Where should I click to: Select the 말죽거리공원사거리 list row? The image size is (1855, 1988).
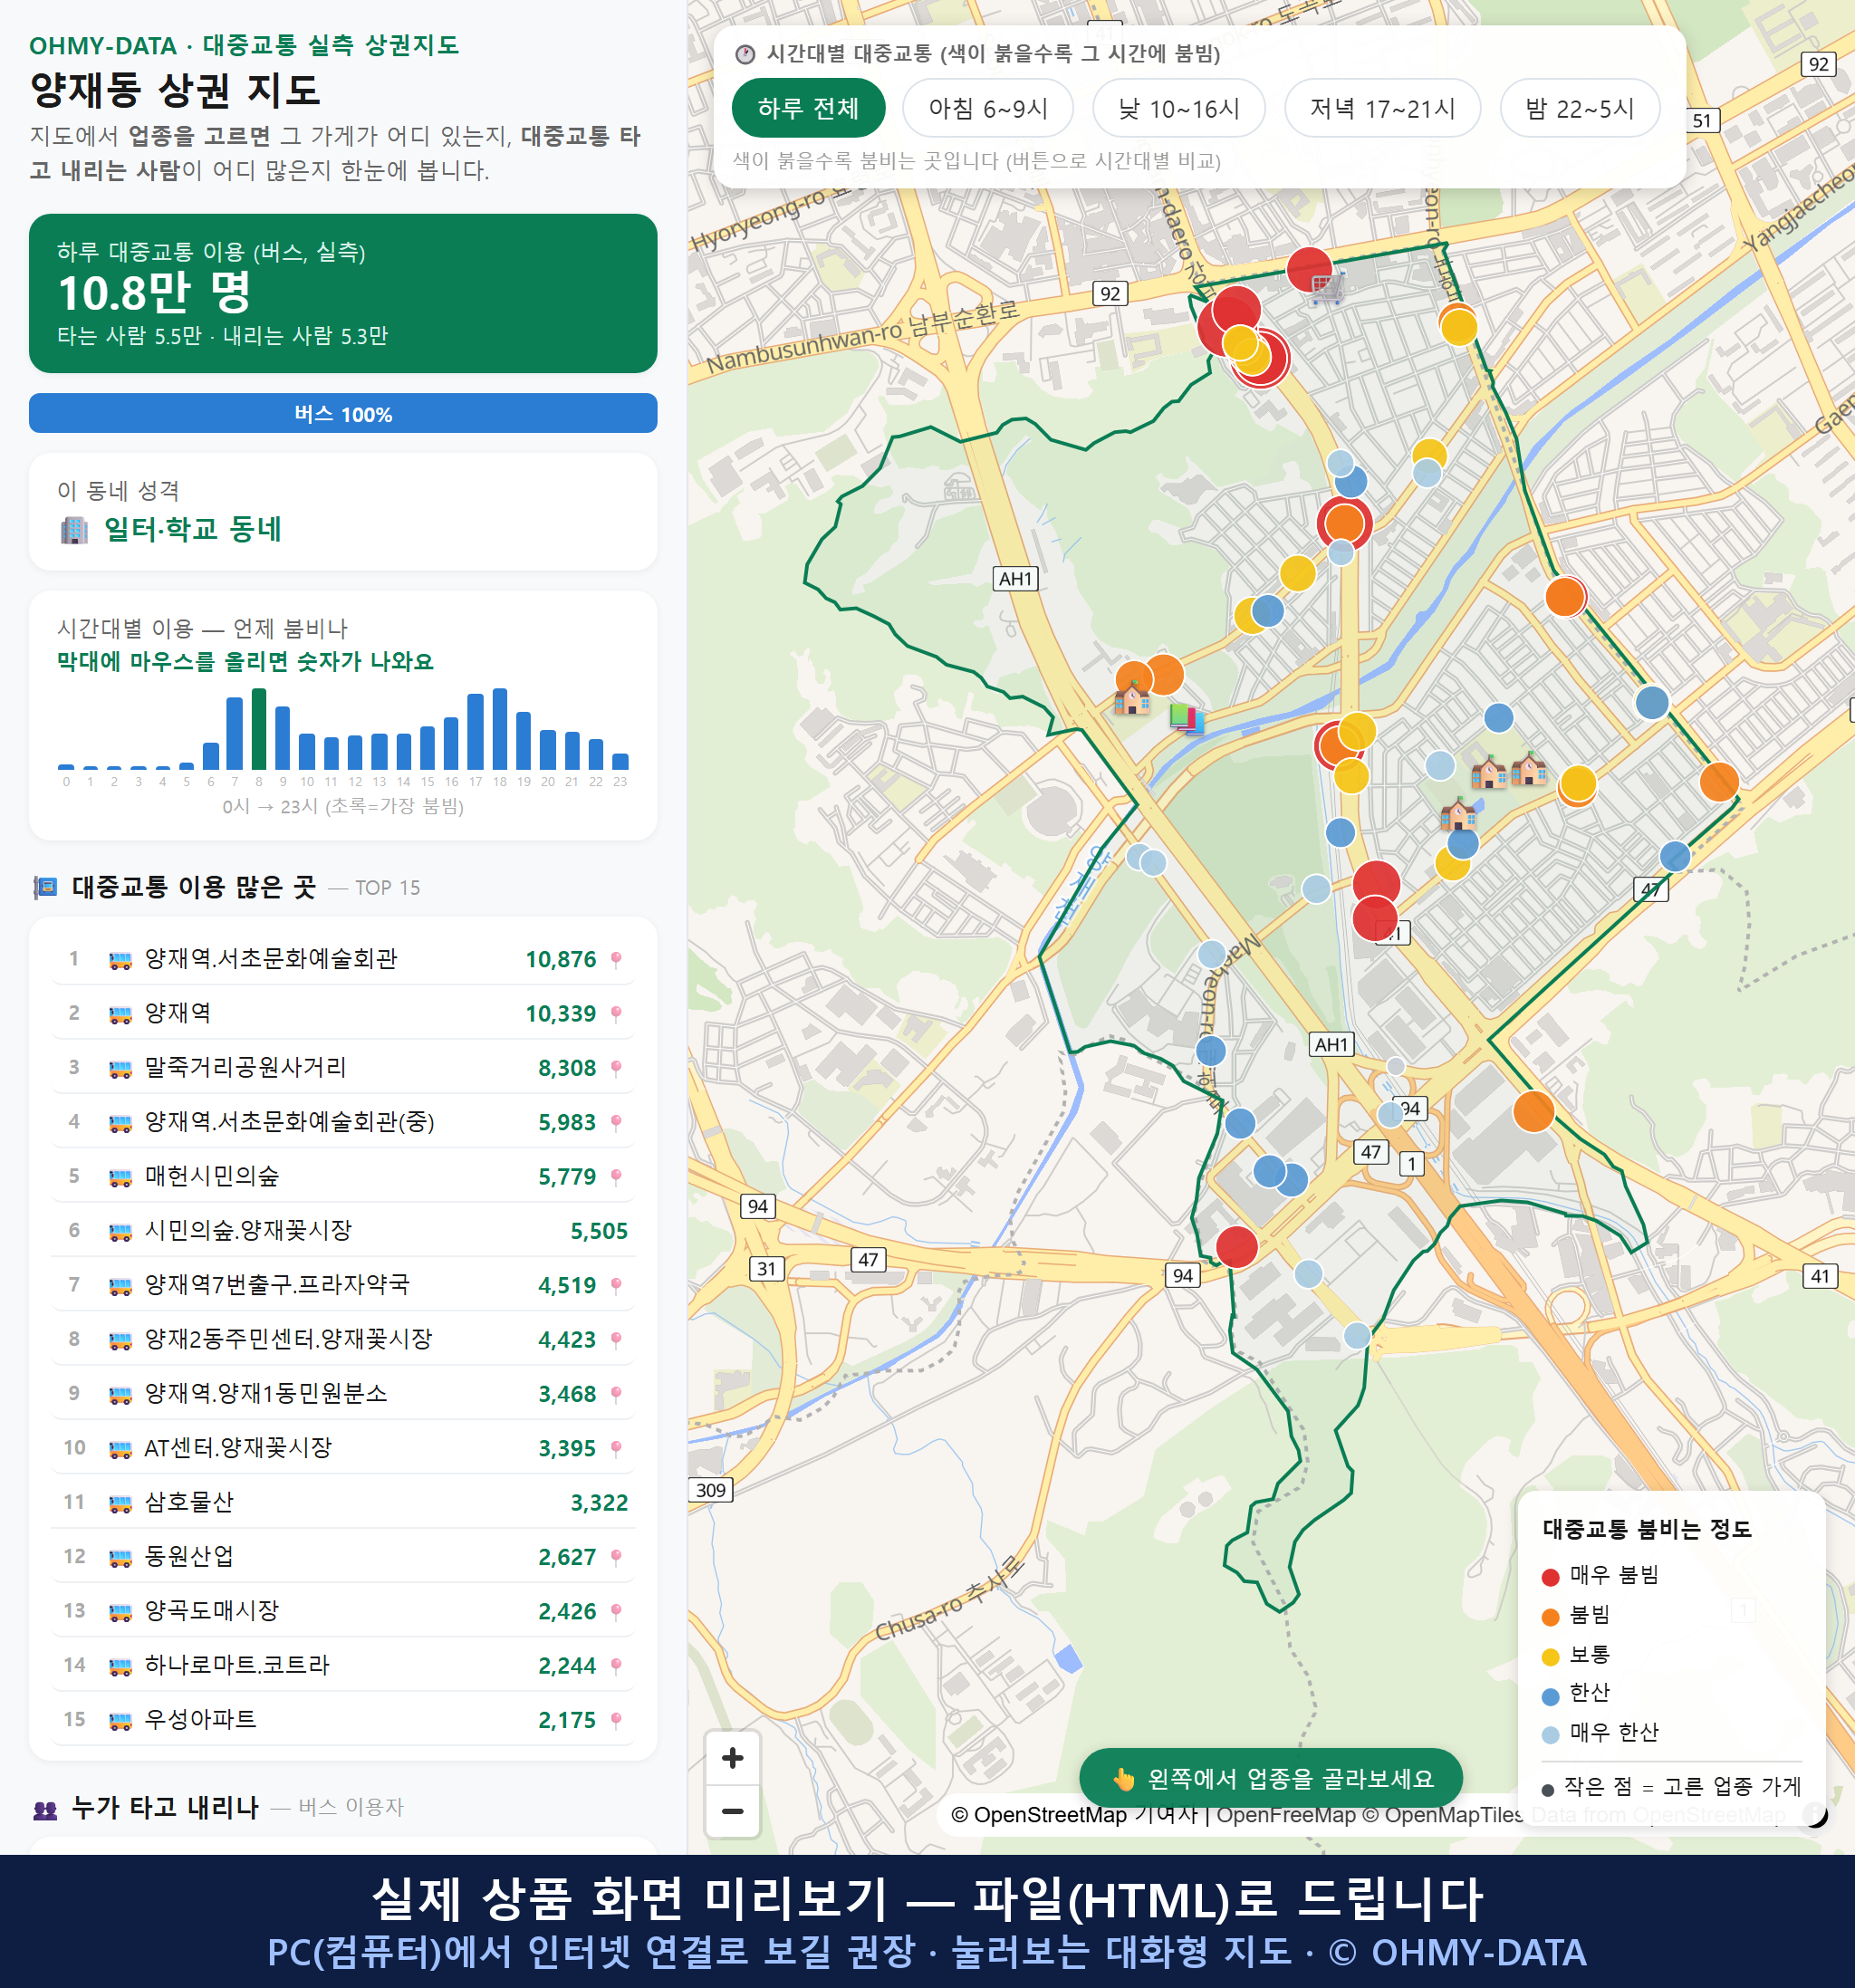(x=343, y=1068)
